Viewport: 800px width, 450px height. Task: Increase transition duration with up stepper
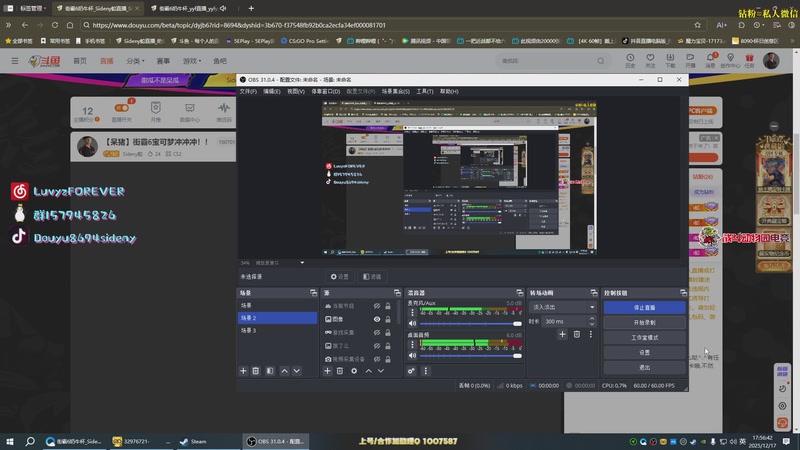[x=592, y=319]
